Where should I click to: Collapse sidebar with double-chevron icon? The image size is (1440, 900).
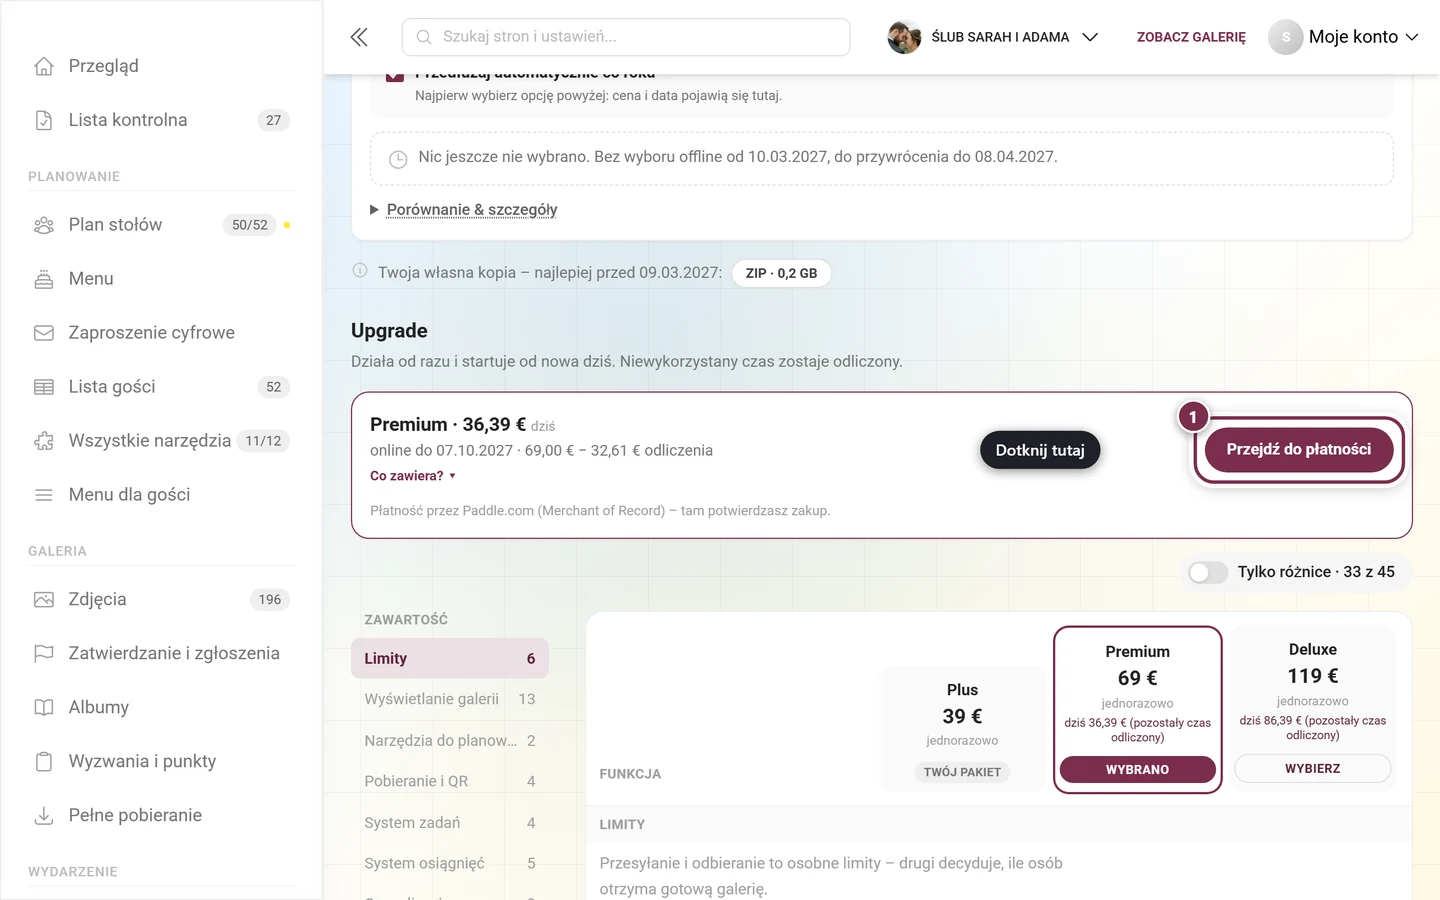(x=359, y=37)
